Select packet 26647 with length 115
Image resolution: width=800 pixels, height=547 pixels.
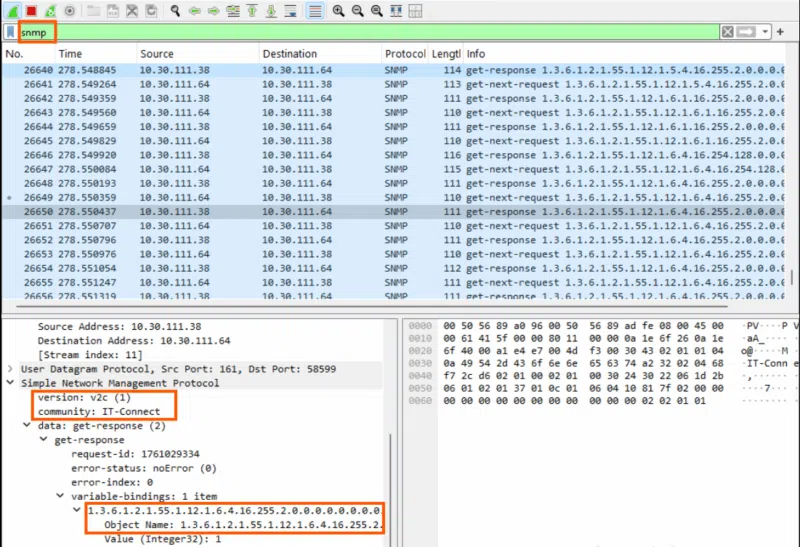click(x=393, y=169)
